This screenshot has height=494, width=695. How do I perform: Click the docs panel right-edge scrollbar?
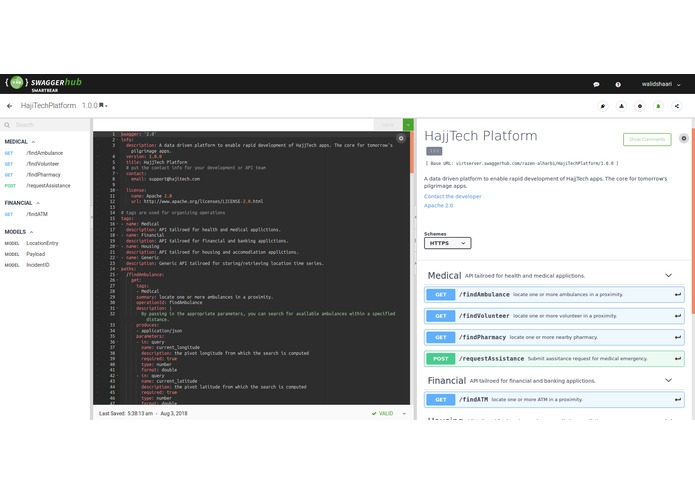[693, 220]
